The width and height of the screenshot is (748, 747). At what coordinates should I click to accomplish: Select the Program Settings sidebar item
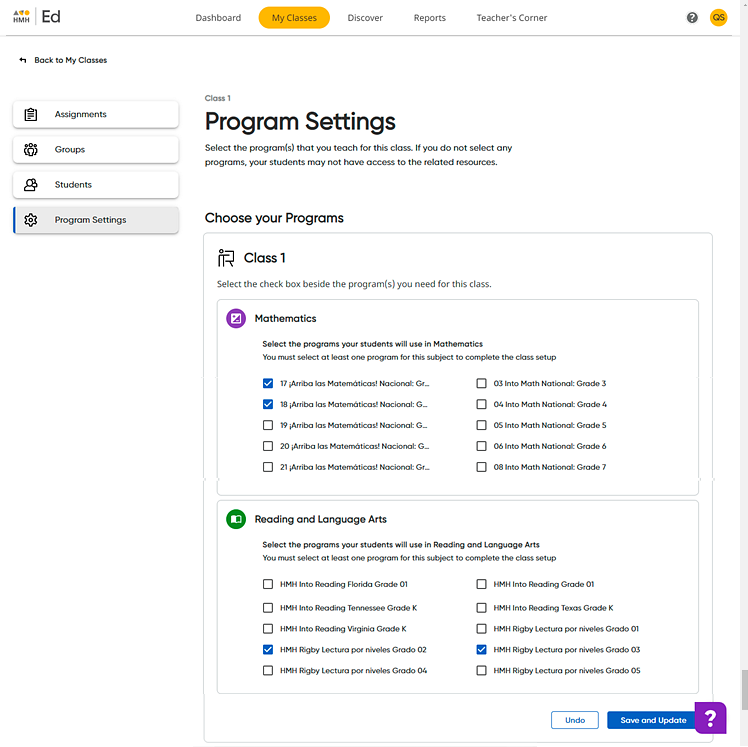click(x=96, y=220)
